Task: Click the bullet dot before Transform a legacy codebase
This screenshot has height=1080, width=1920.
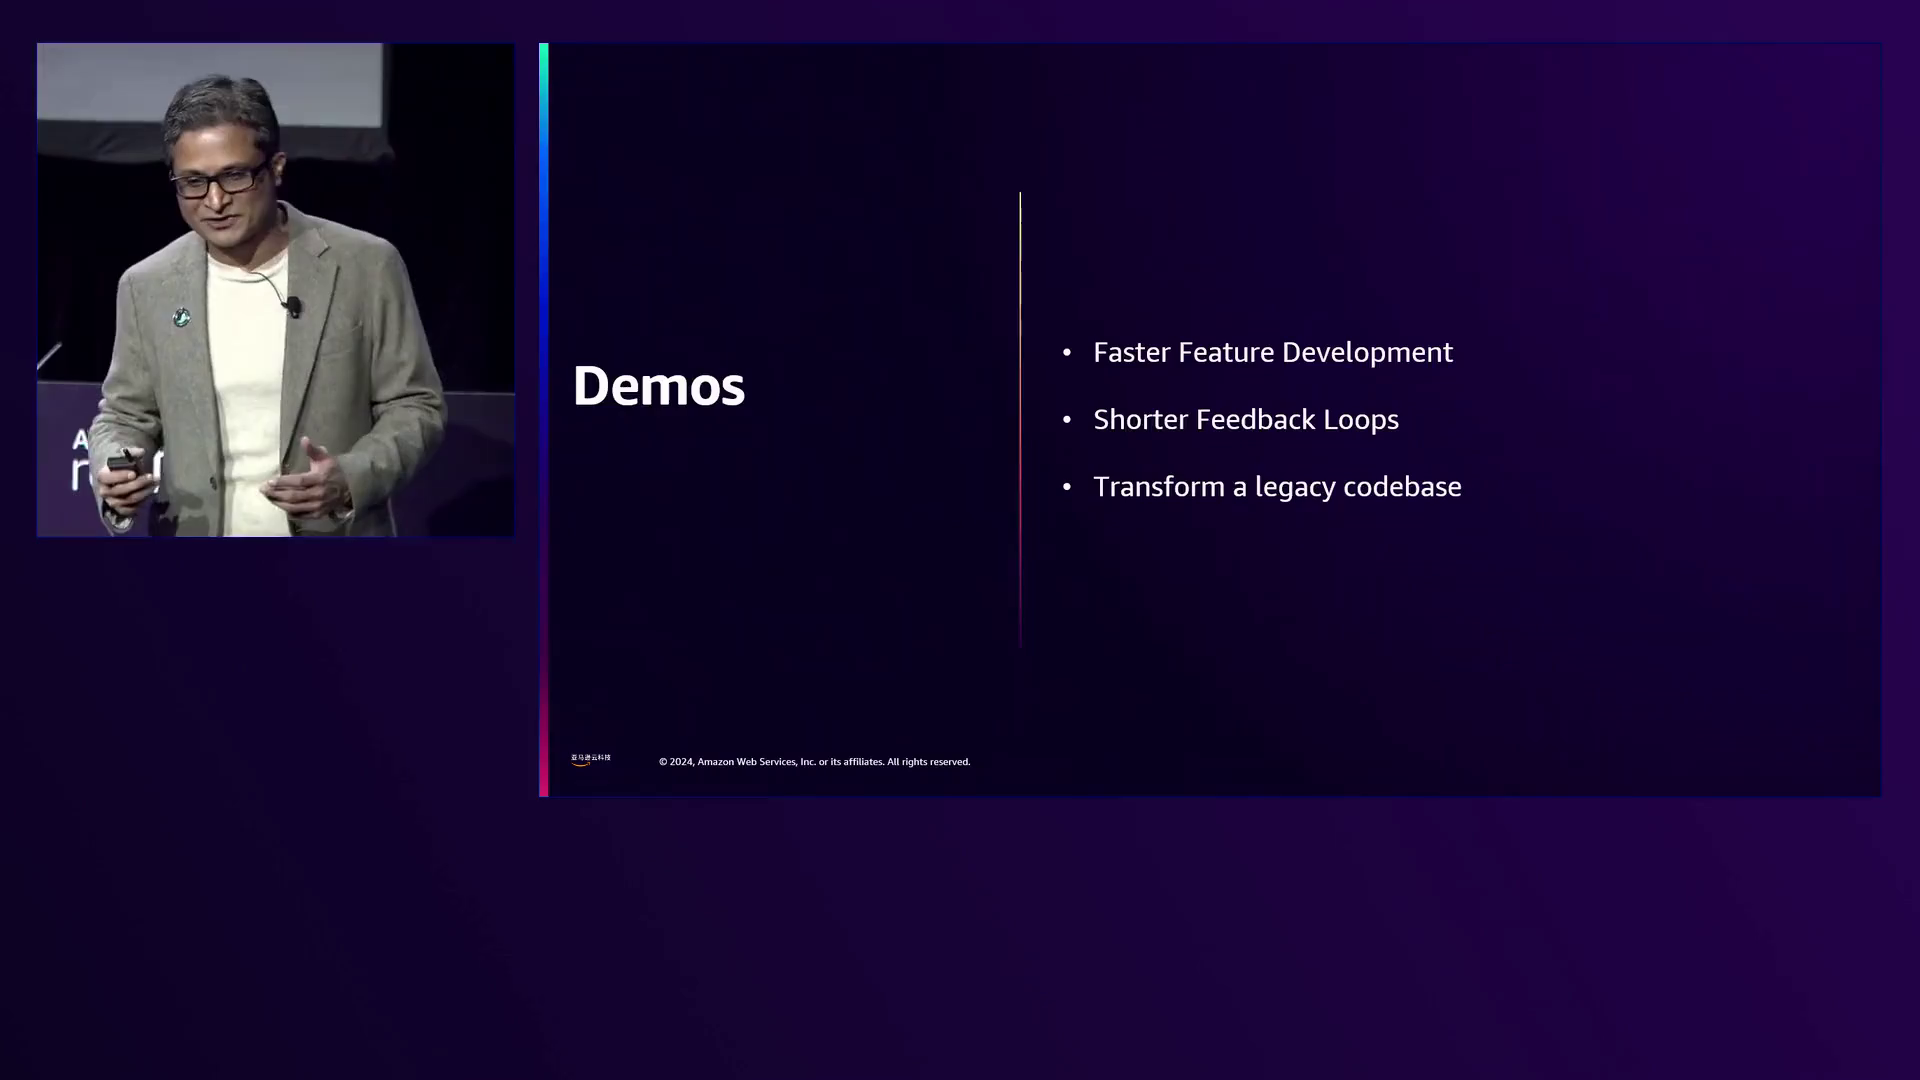Action: (1067, 487)
